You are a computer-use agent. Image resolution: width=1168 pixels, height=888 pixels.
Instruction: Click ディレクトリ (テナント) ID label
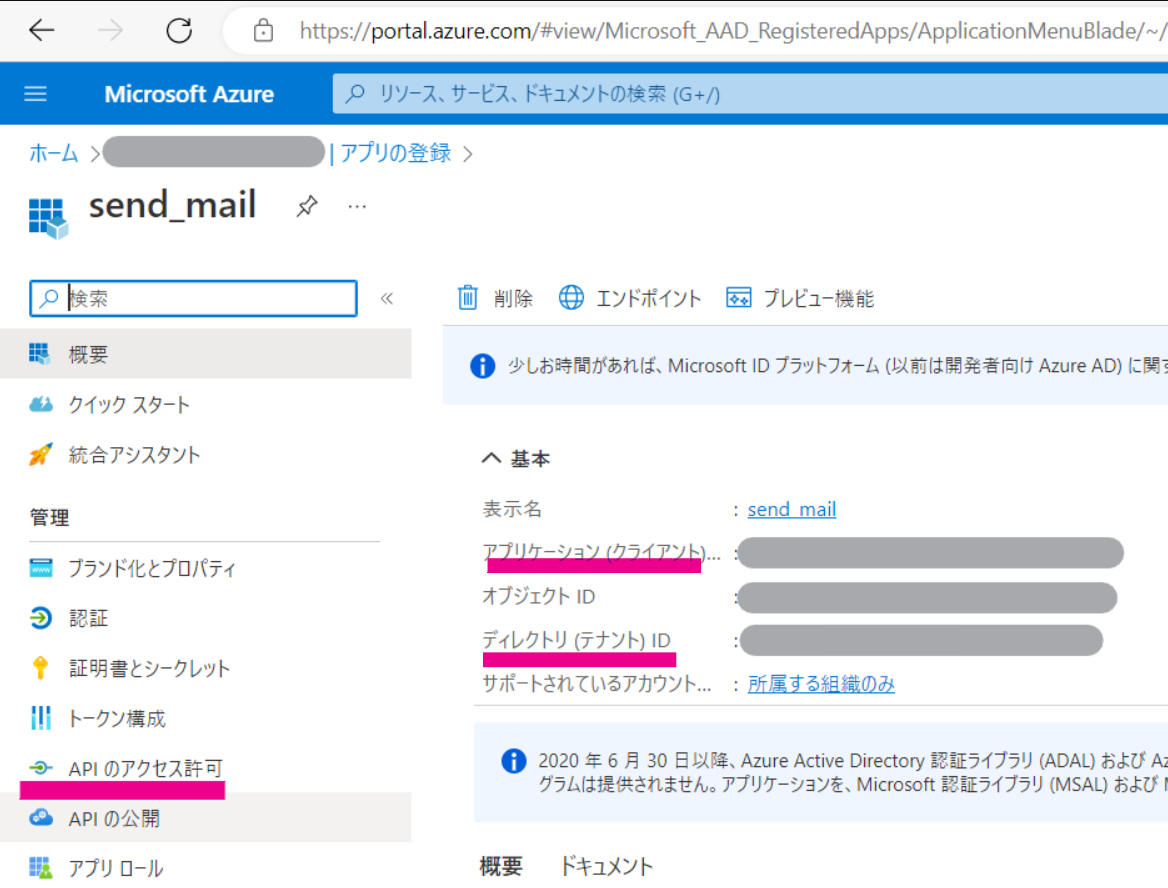(577, 640)
